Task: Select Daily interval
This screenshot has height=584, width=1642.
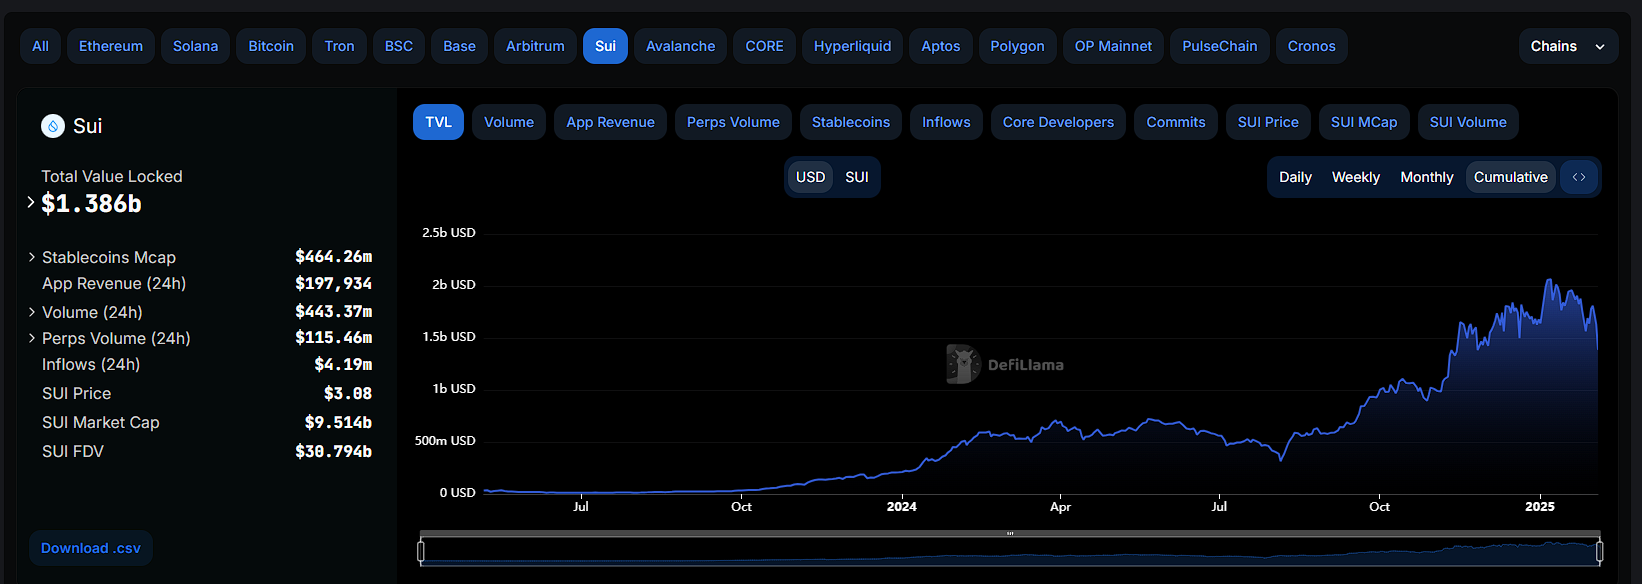Action: coord(1295,177)
